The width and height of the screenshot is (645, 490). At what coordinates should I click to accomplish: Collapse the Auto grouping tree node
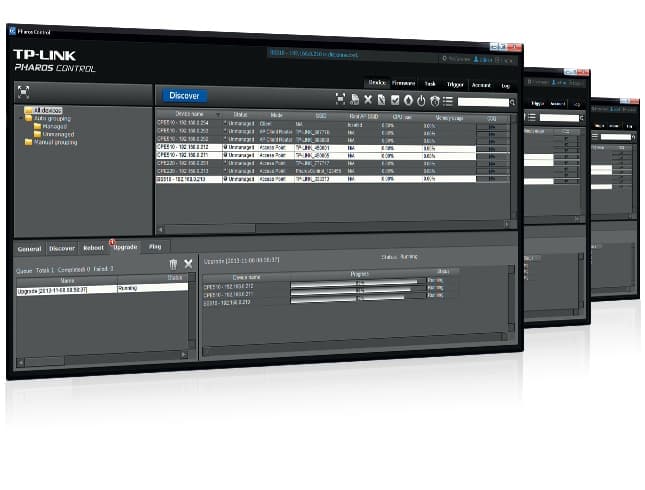tap(23, 118)
